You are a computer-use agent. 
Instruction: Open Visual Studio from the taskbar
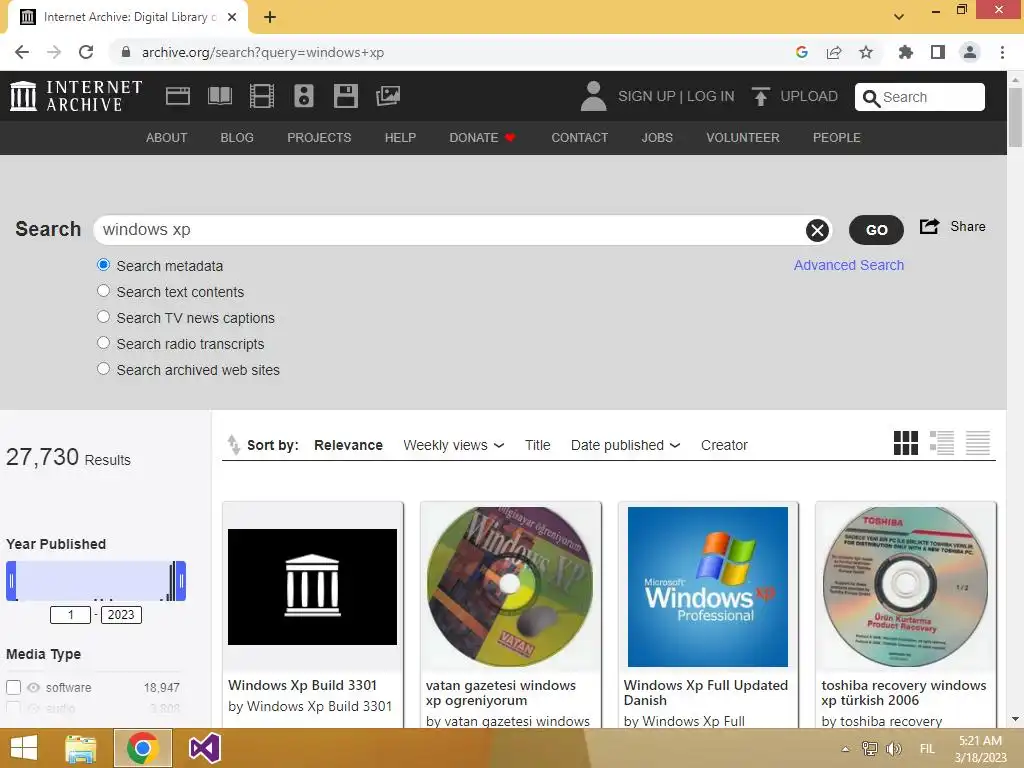pyautogui.click(x=204, y=748)
